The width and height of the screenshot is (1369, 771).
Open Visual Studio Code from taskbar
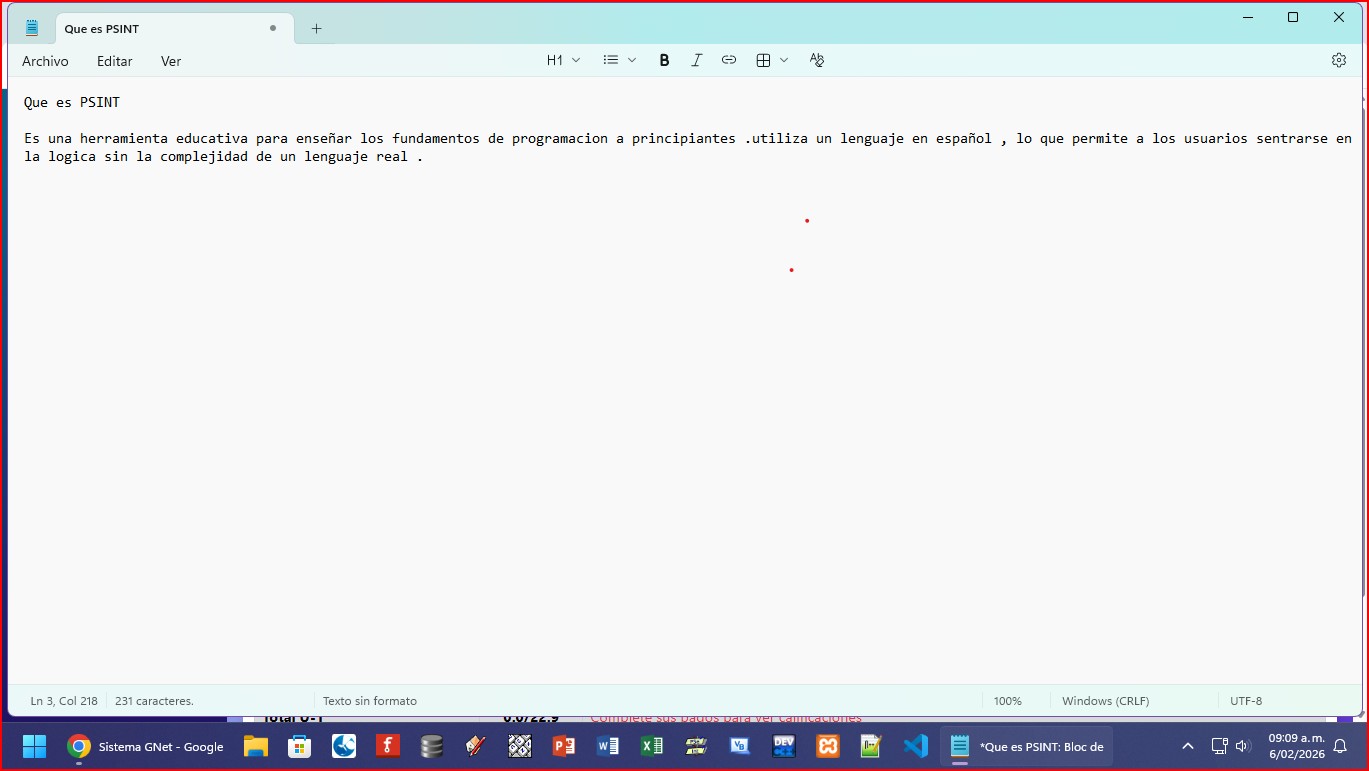[915, 746]
